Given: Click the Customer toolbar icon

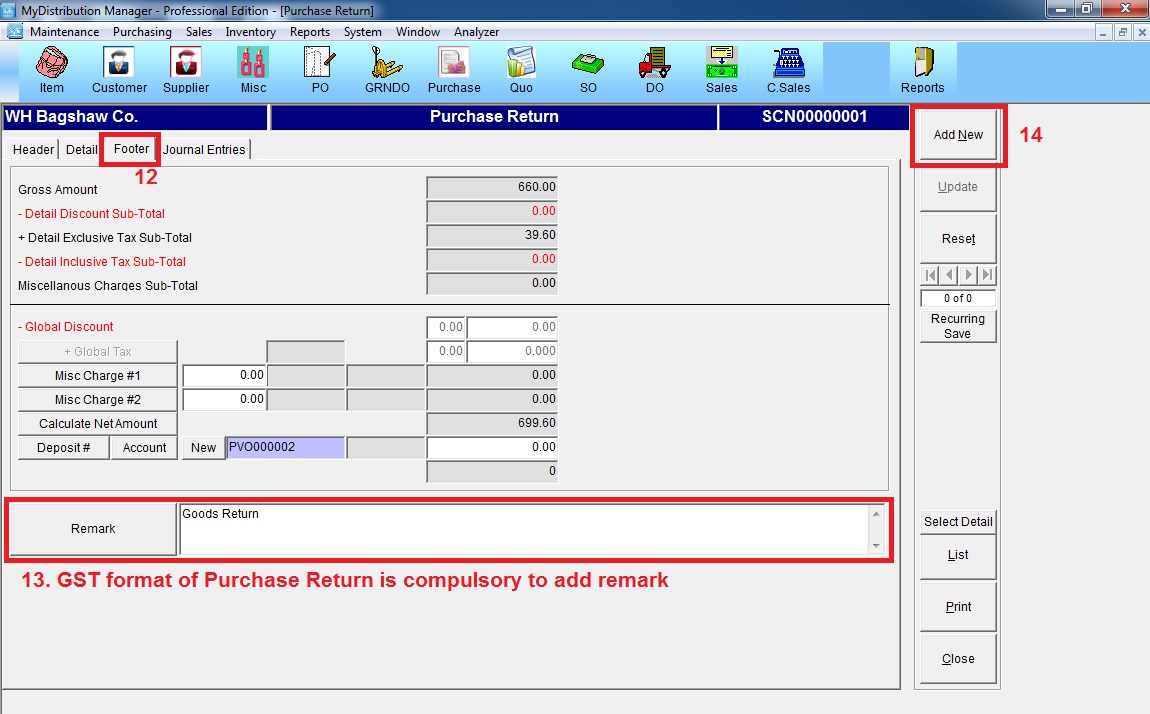Looking at the screenshot, I should click(119, 70).
